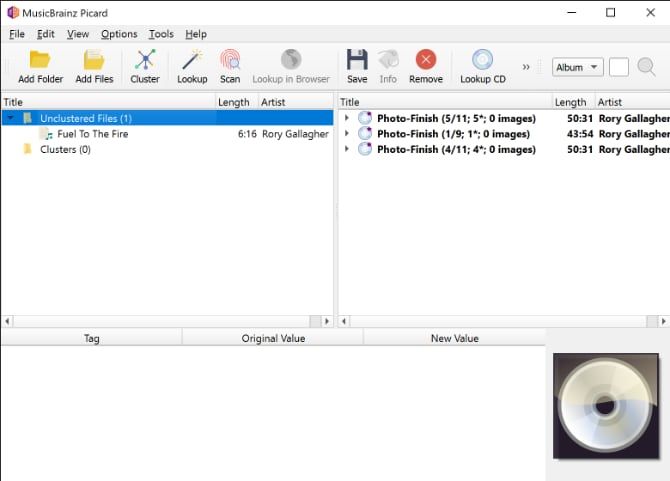Click the left pane Artist column header
The height and width of the screenshot is (481, 670).
pos(296,102)
